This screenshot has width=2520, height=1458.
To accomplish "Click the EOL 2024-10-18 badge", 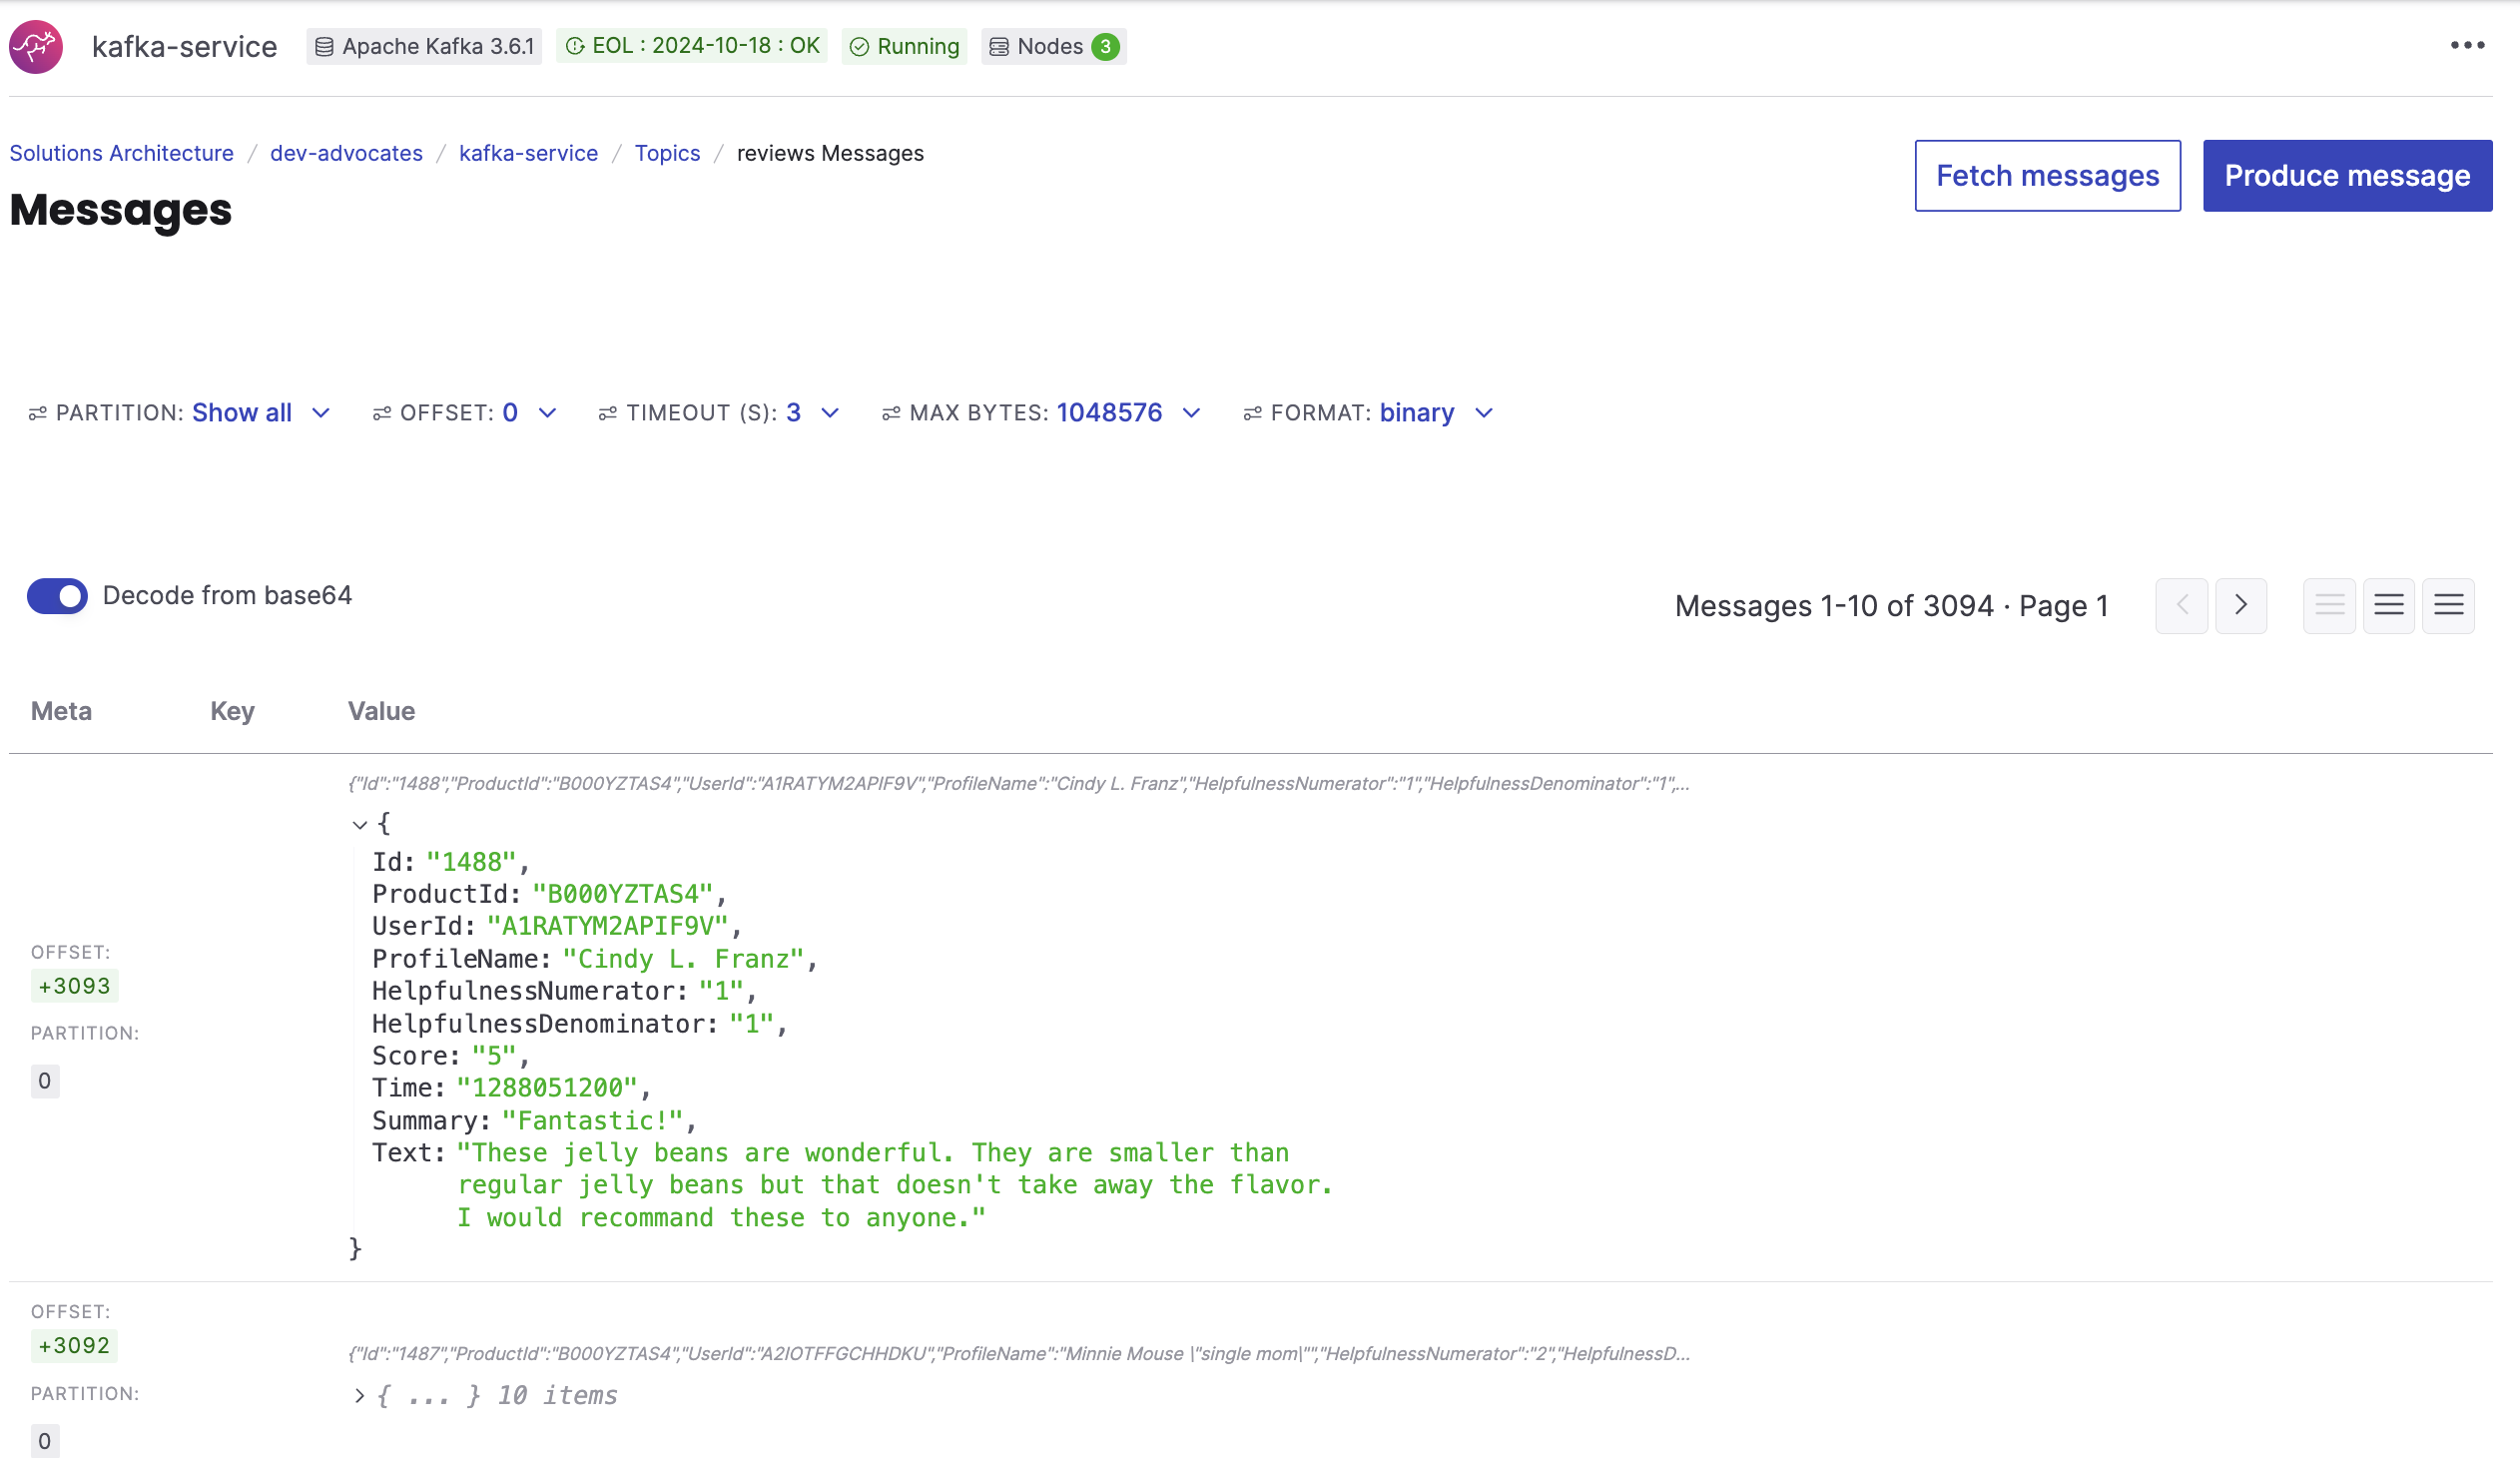I will pyautogui.click(x=691, y=46).
